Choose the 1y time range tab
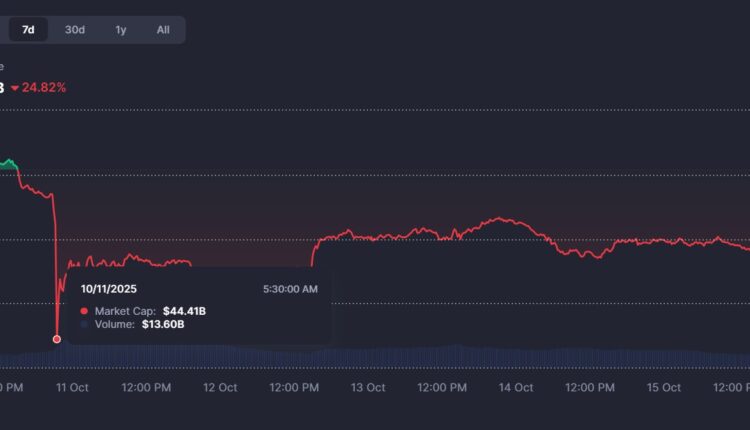This screenshot has width=750, height=430. [x=121, y=30]
